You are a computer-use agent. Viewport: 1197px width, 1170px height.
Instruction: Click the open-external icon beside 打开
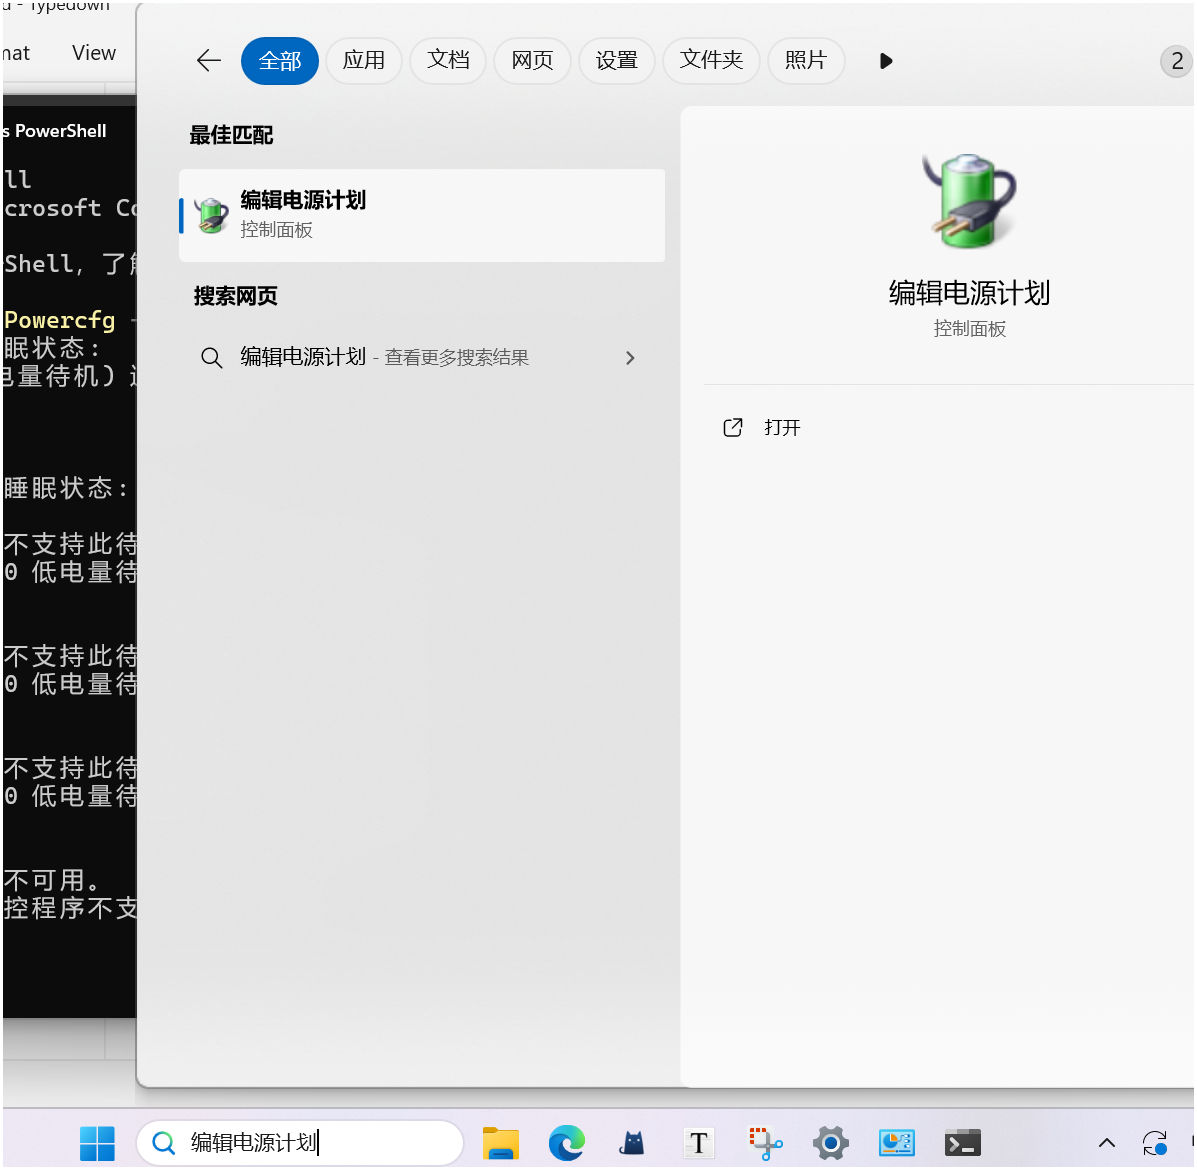(x=732, y=427)
